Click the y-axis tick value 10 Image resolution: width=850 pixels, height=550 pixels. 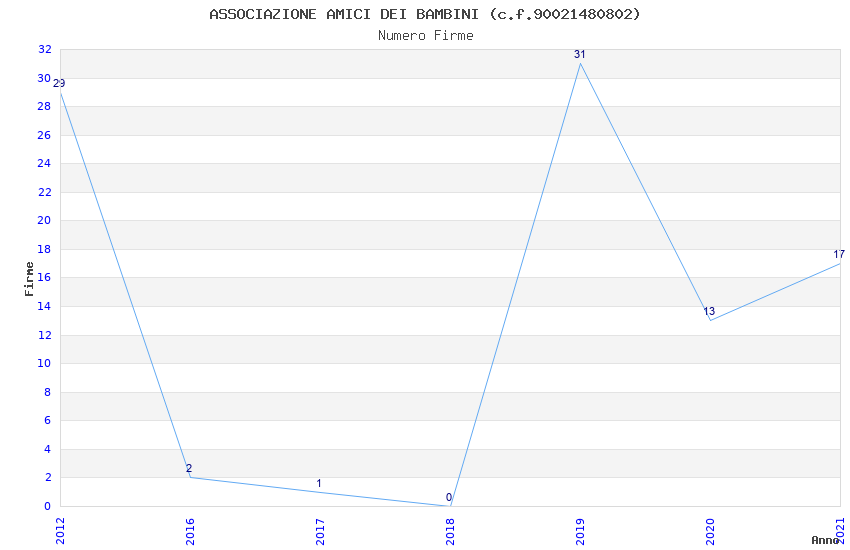(x=44, y=363)
